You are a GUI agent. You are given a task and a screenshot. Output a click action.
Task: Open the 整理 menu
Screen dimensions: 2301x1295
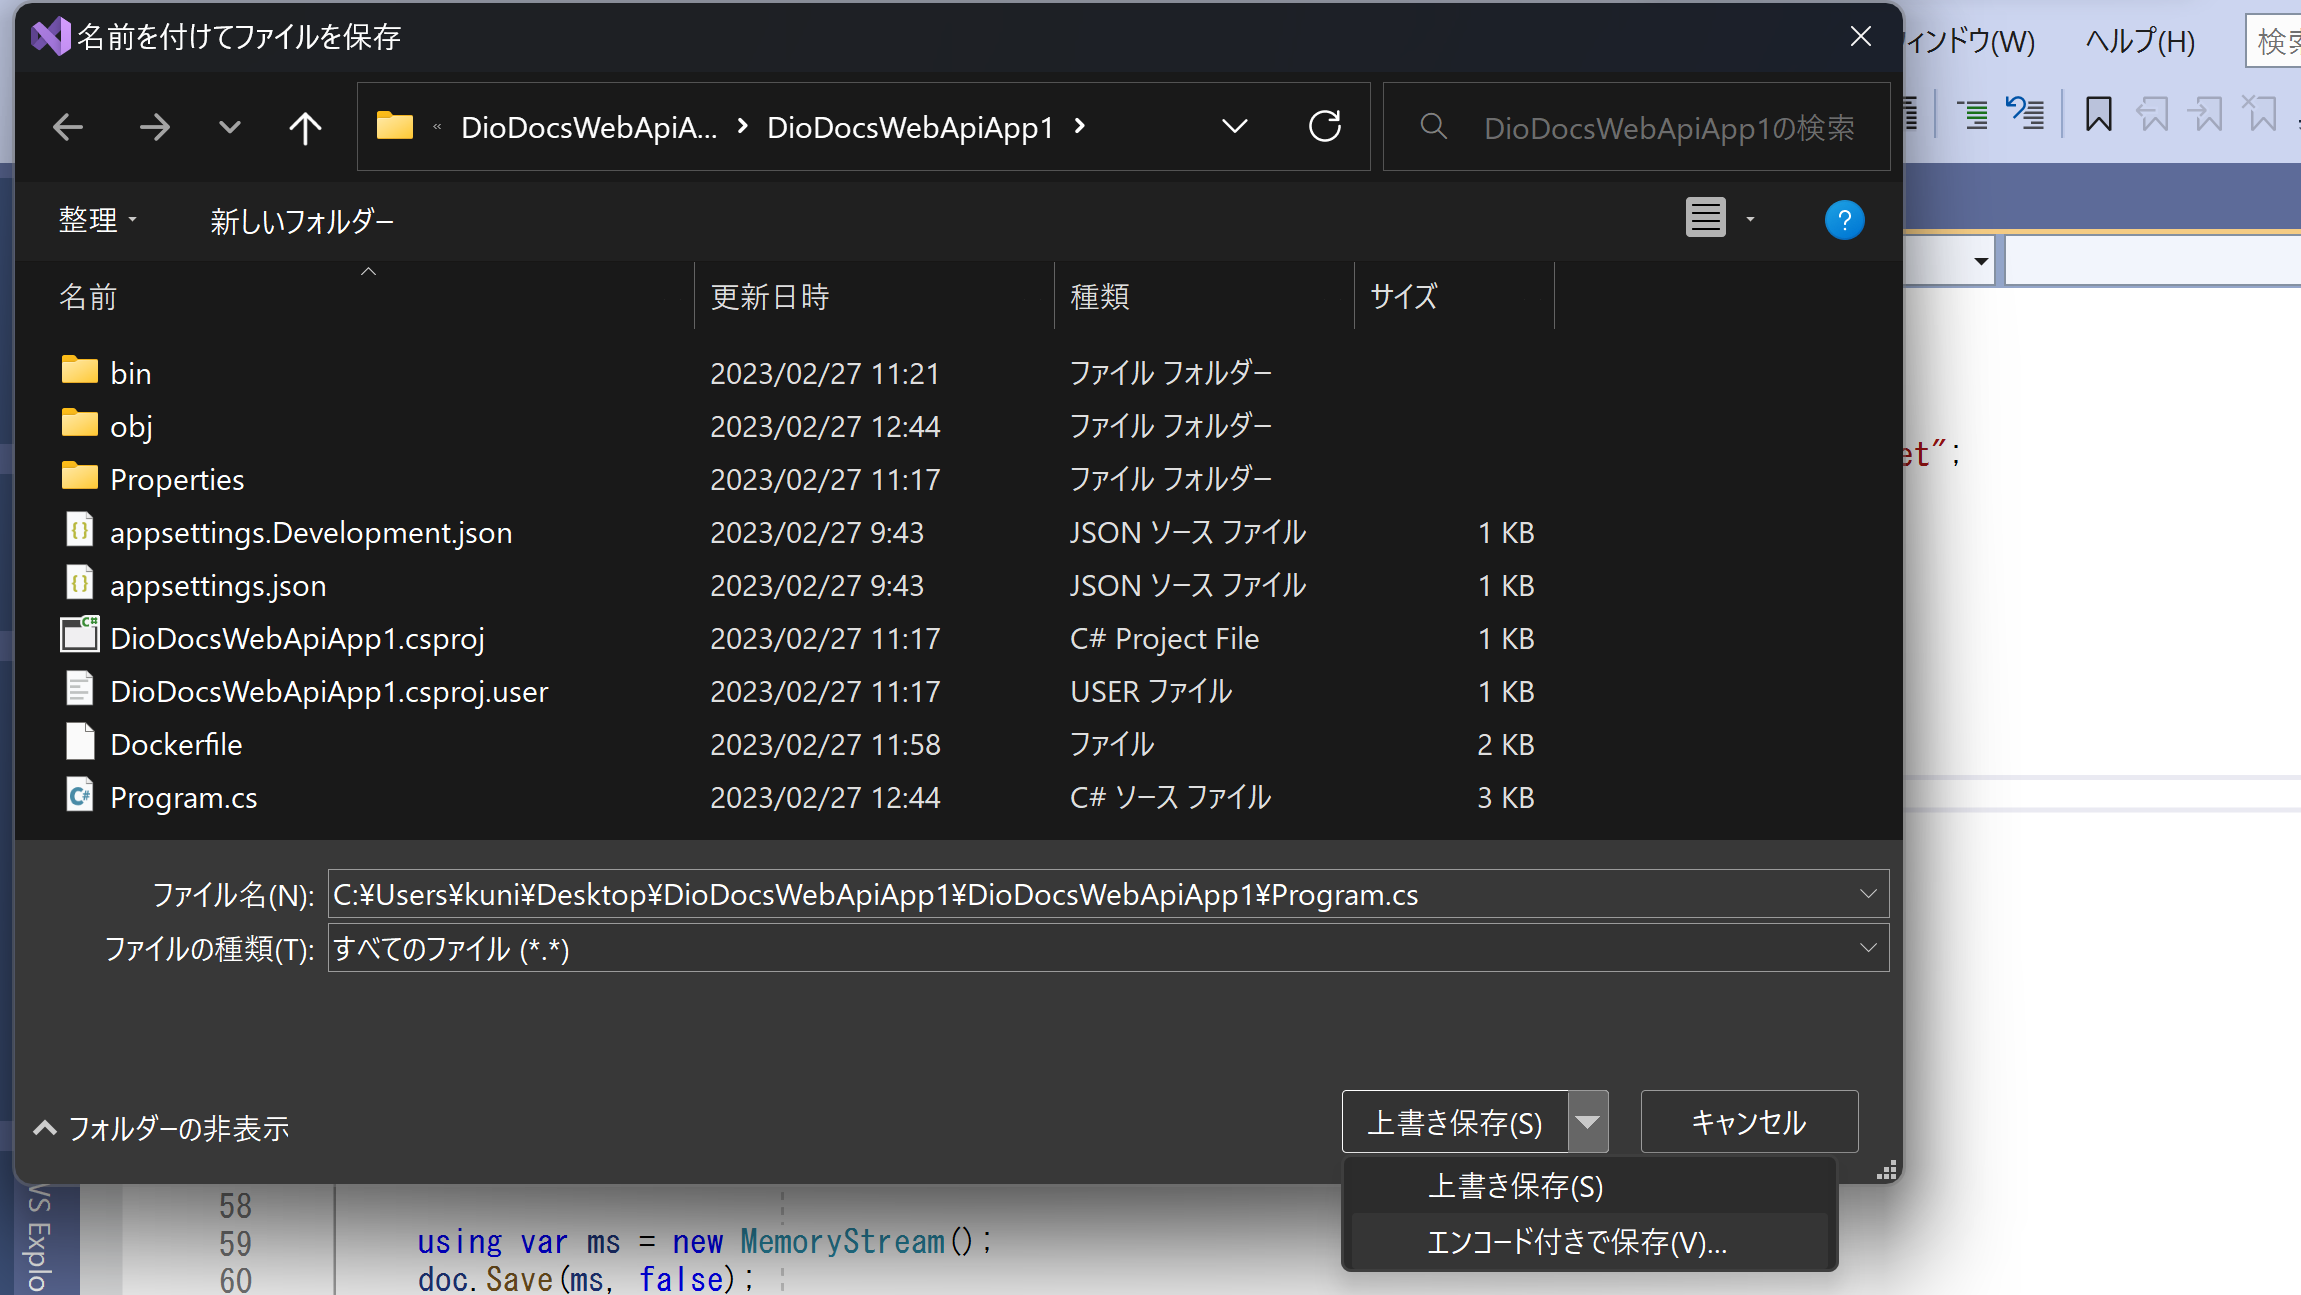pyautogui.click(x=97, y=220)
